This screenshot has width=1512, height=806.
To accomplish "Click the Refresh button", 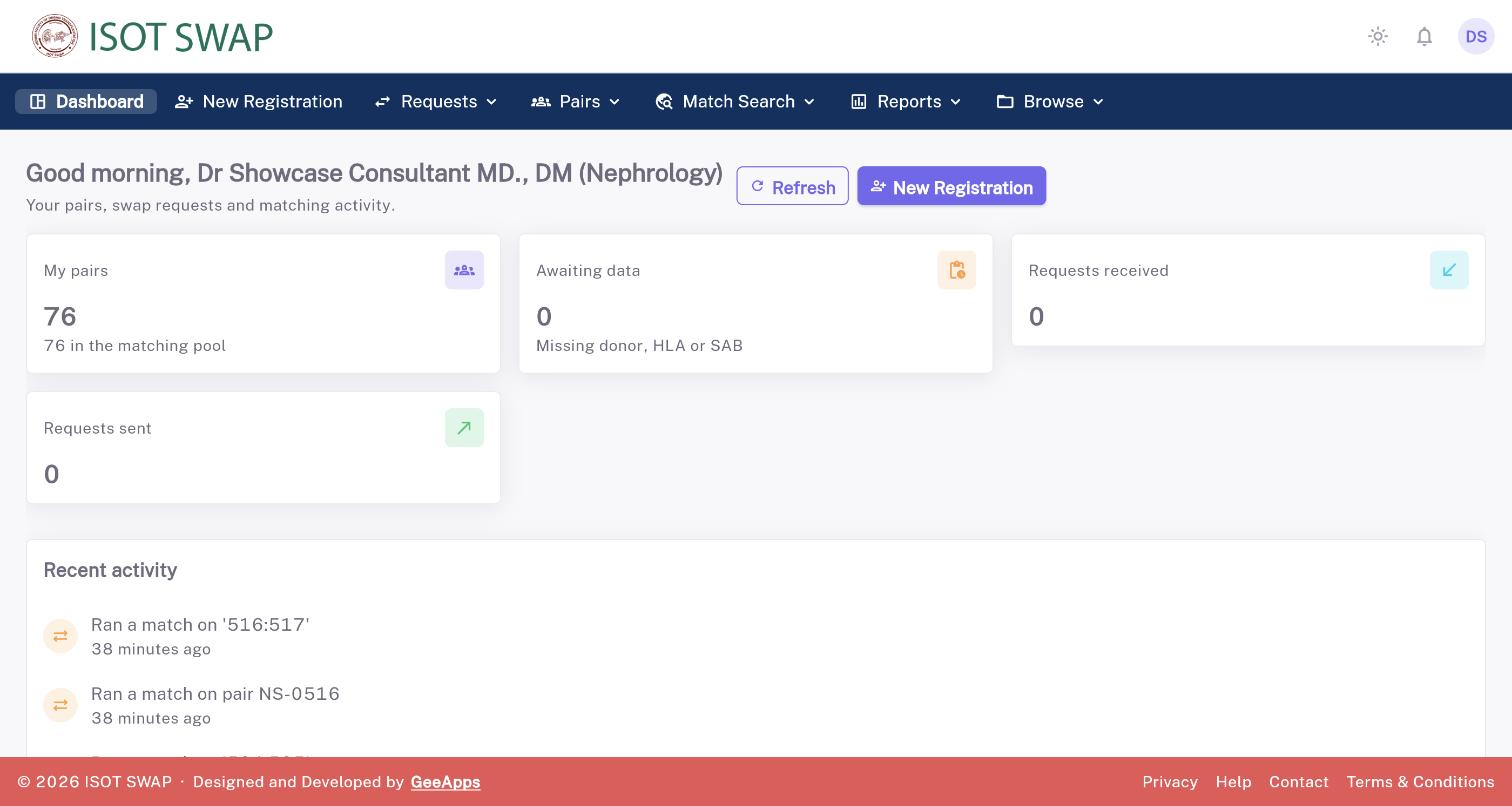I will click(793, 187).
